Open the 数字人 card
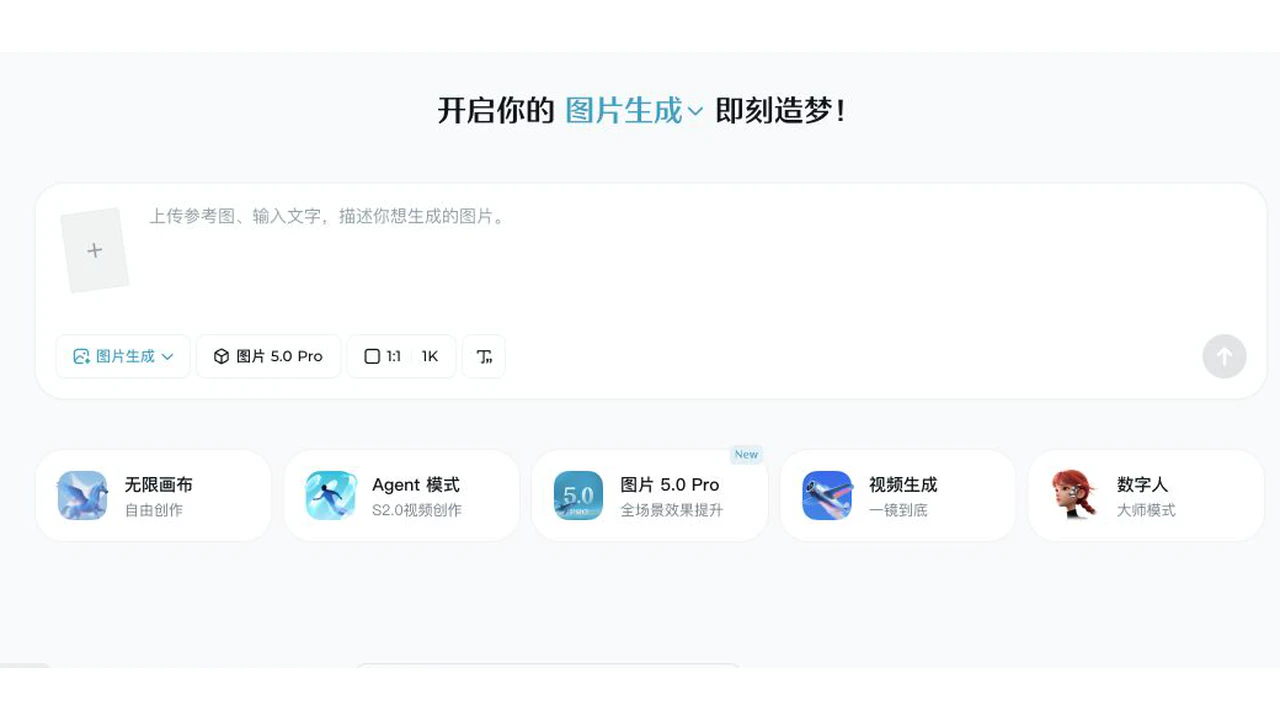This screenshot has height=720, width=1280. [x=1146, y=496]
